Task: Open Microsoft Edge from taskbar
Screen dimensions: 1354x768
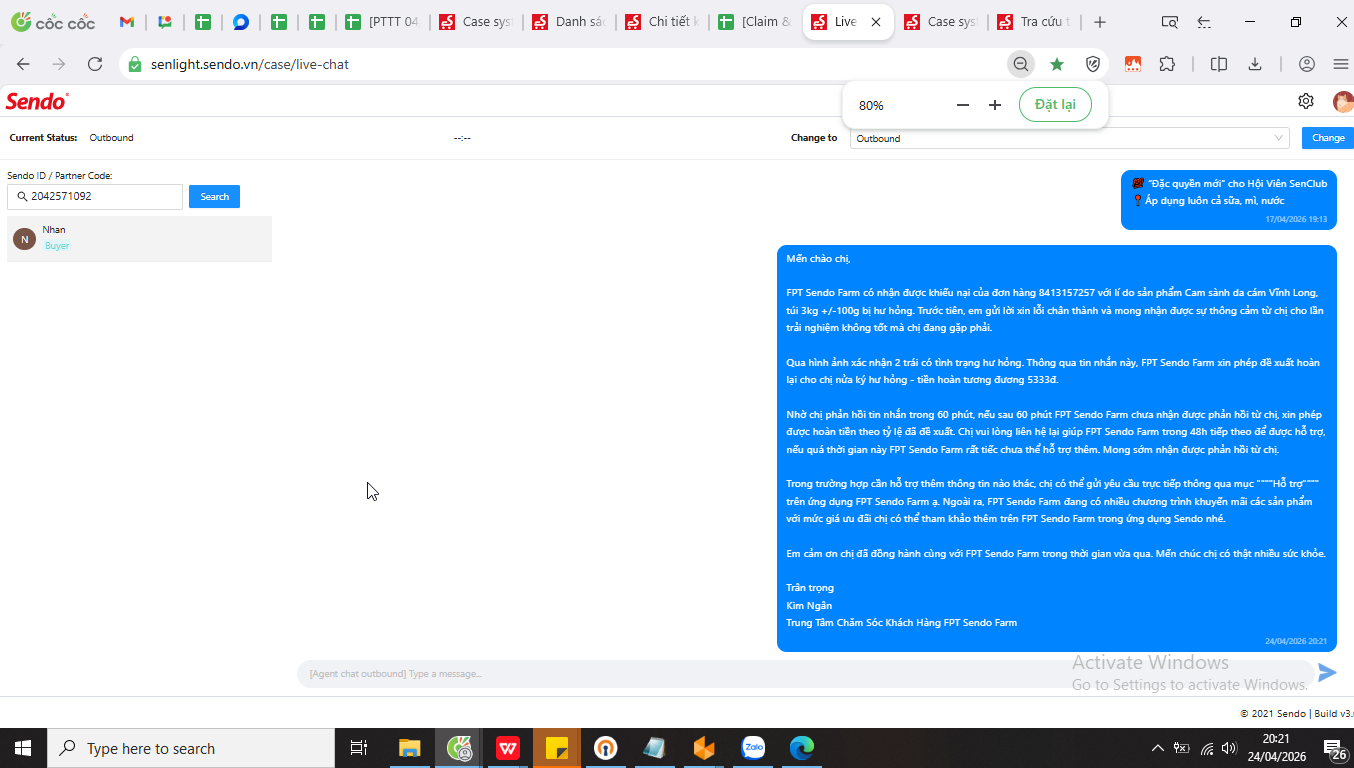Action: (802, 748)
